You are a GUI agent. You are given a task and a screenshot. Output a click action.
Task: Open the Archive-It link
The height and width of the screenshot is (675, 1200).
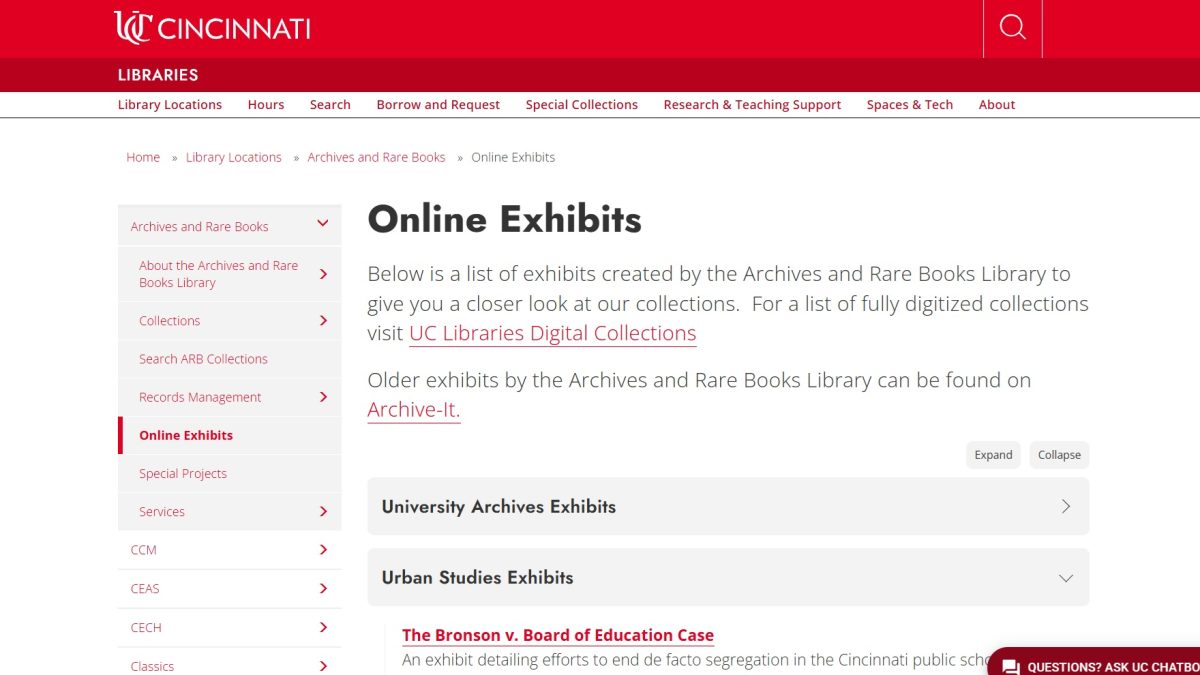coord(413,409)
